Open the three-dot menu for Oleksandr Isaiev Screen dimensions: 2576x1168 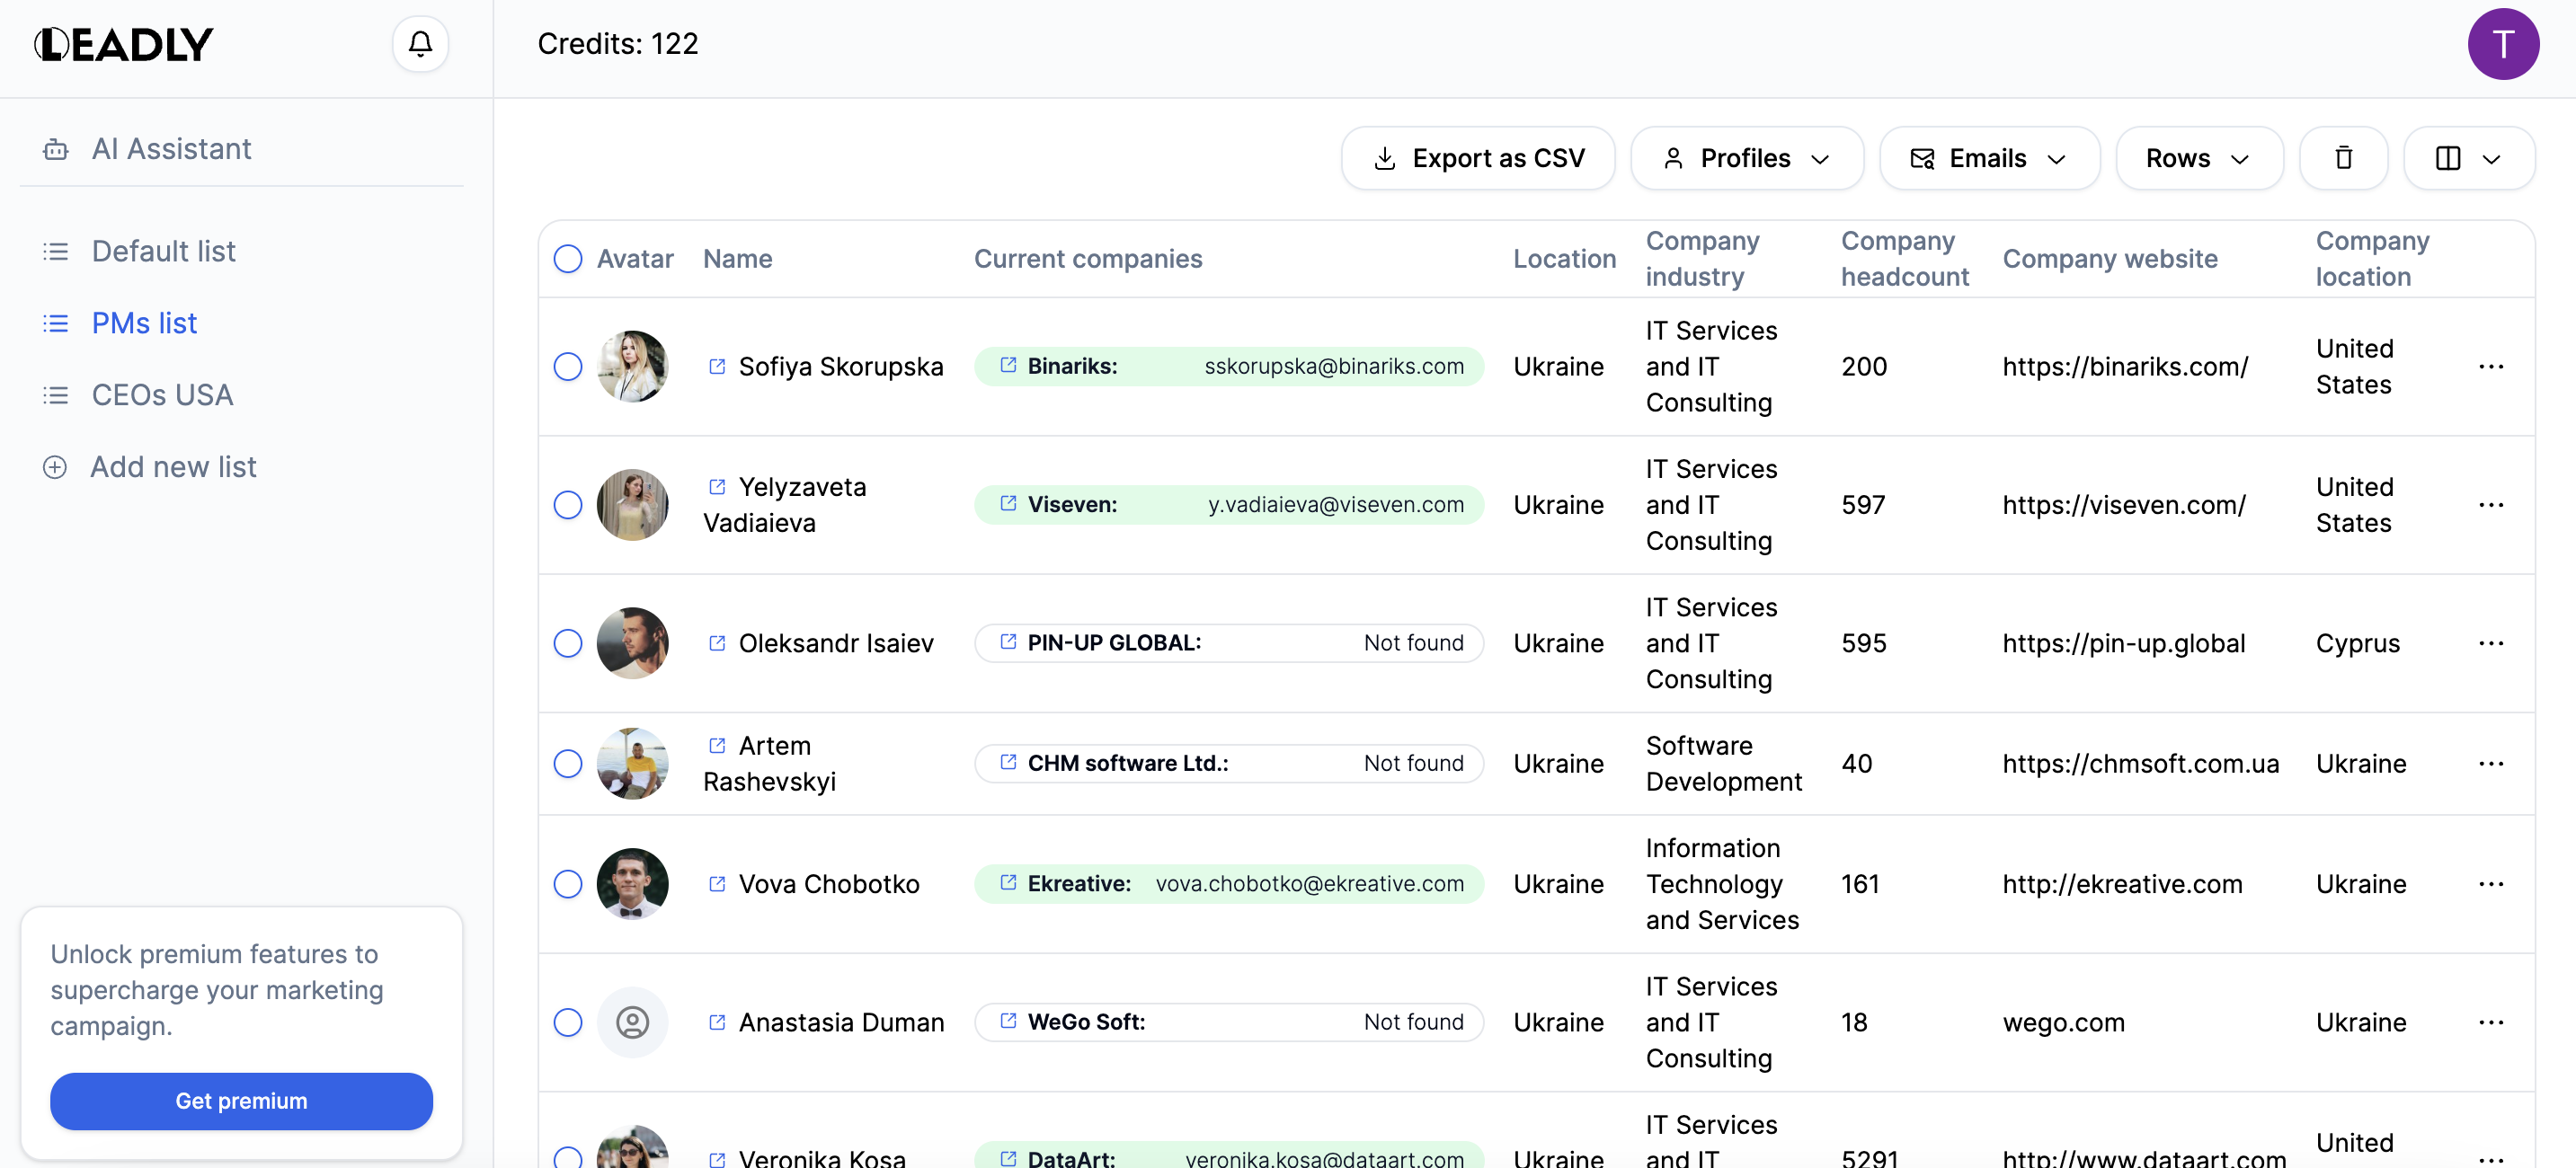[2491, 643]
